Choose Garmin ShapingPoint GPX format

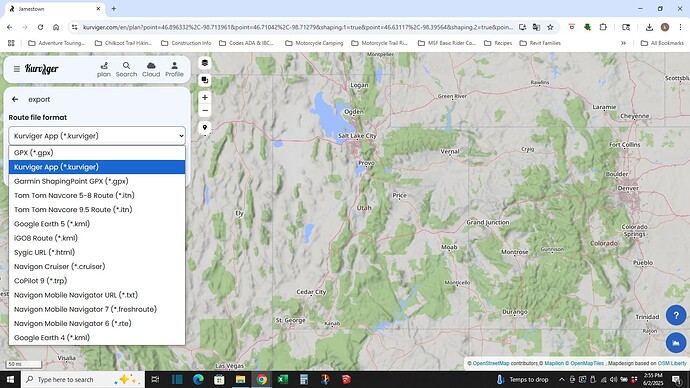pos(97,181)
